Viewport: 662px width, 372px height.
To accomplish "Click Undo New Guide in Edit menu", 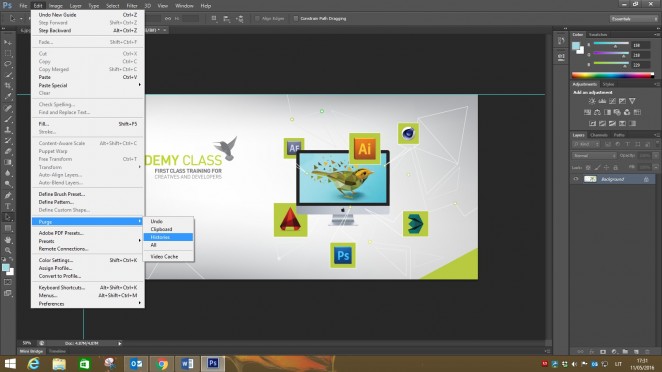I will (x=87, y=15).
